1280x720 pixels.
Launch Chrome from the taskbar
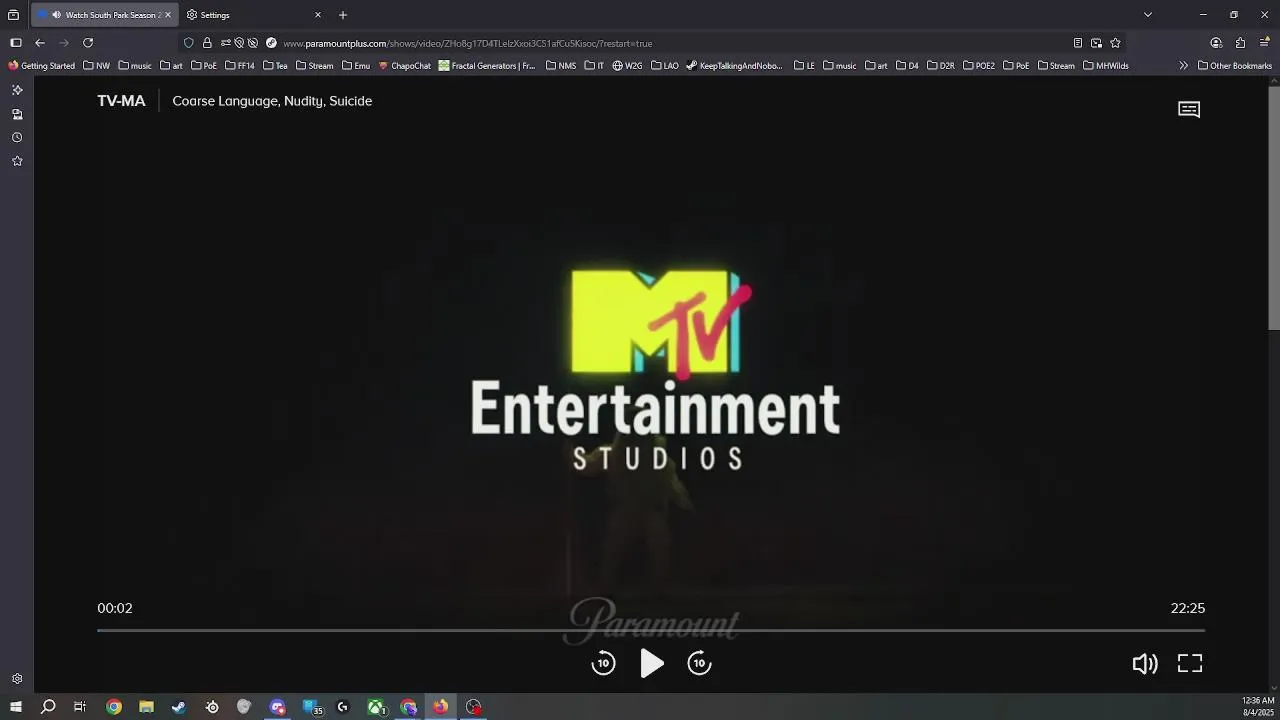click(x=114, y=707)
